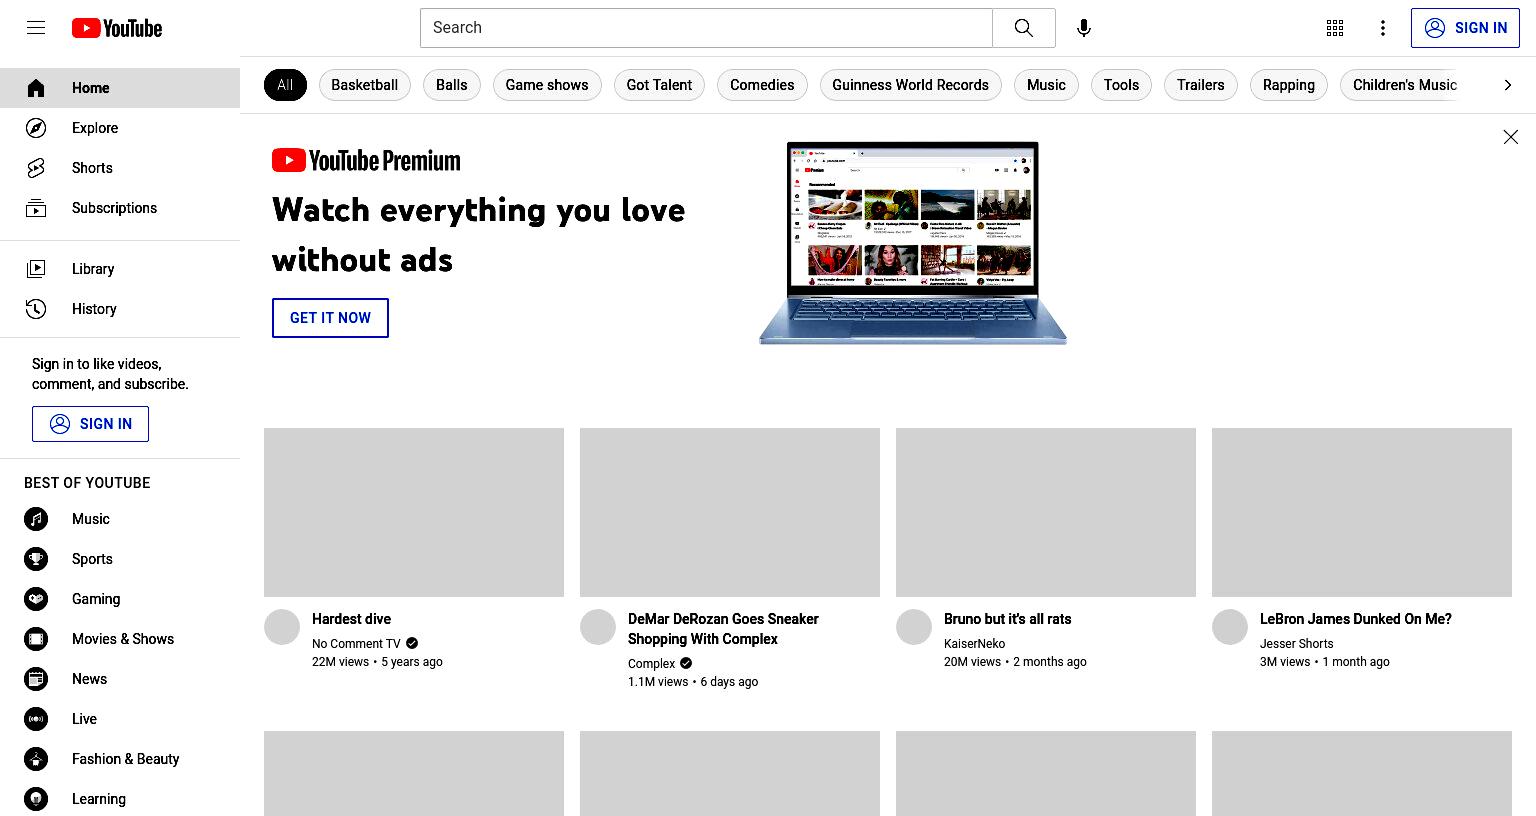Click GET IT NOW button
The image size is (1536, 816).
330,318
